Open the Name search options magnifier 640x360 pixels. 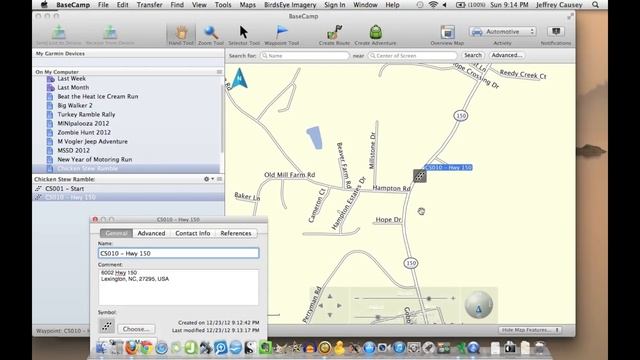pyautogui.click(x=265, y=56)
